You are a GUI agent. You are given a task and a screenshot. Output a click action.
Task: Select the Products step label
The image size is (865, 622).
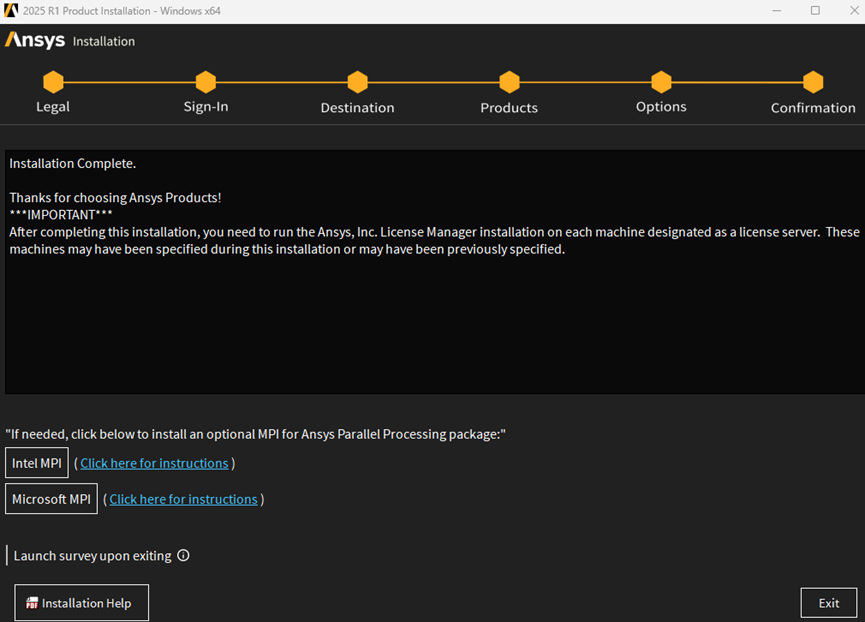[x=509, y=108]
